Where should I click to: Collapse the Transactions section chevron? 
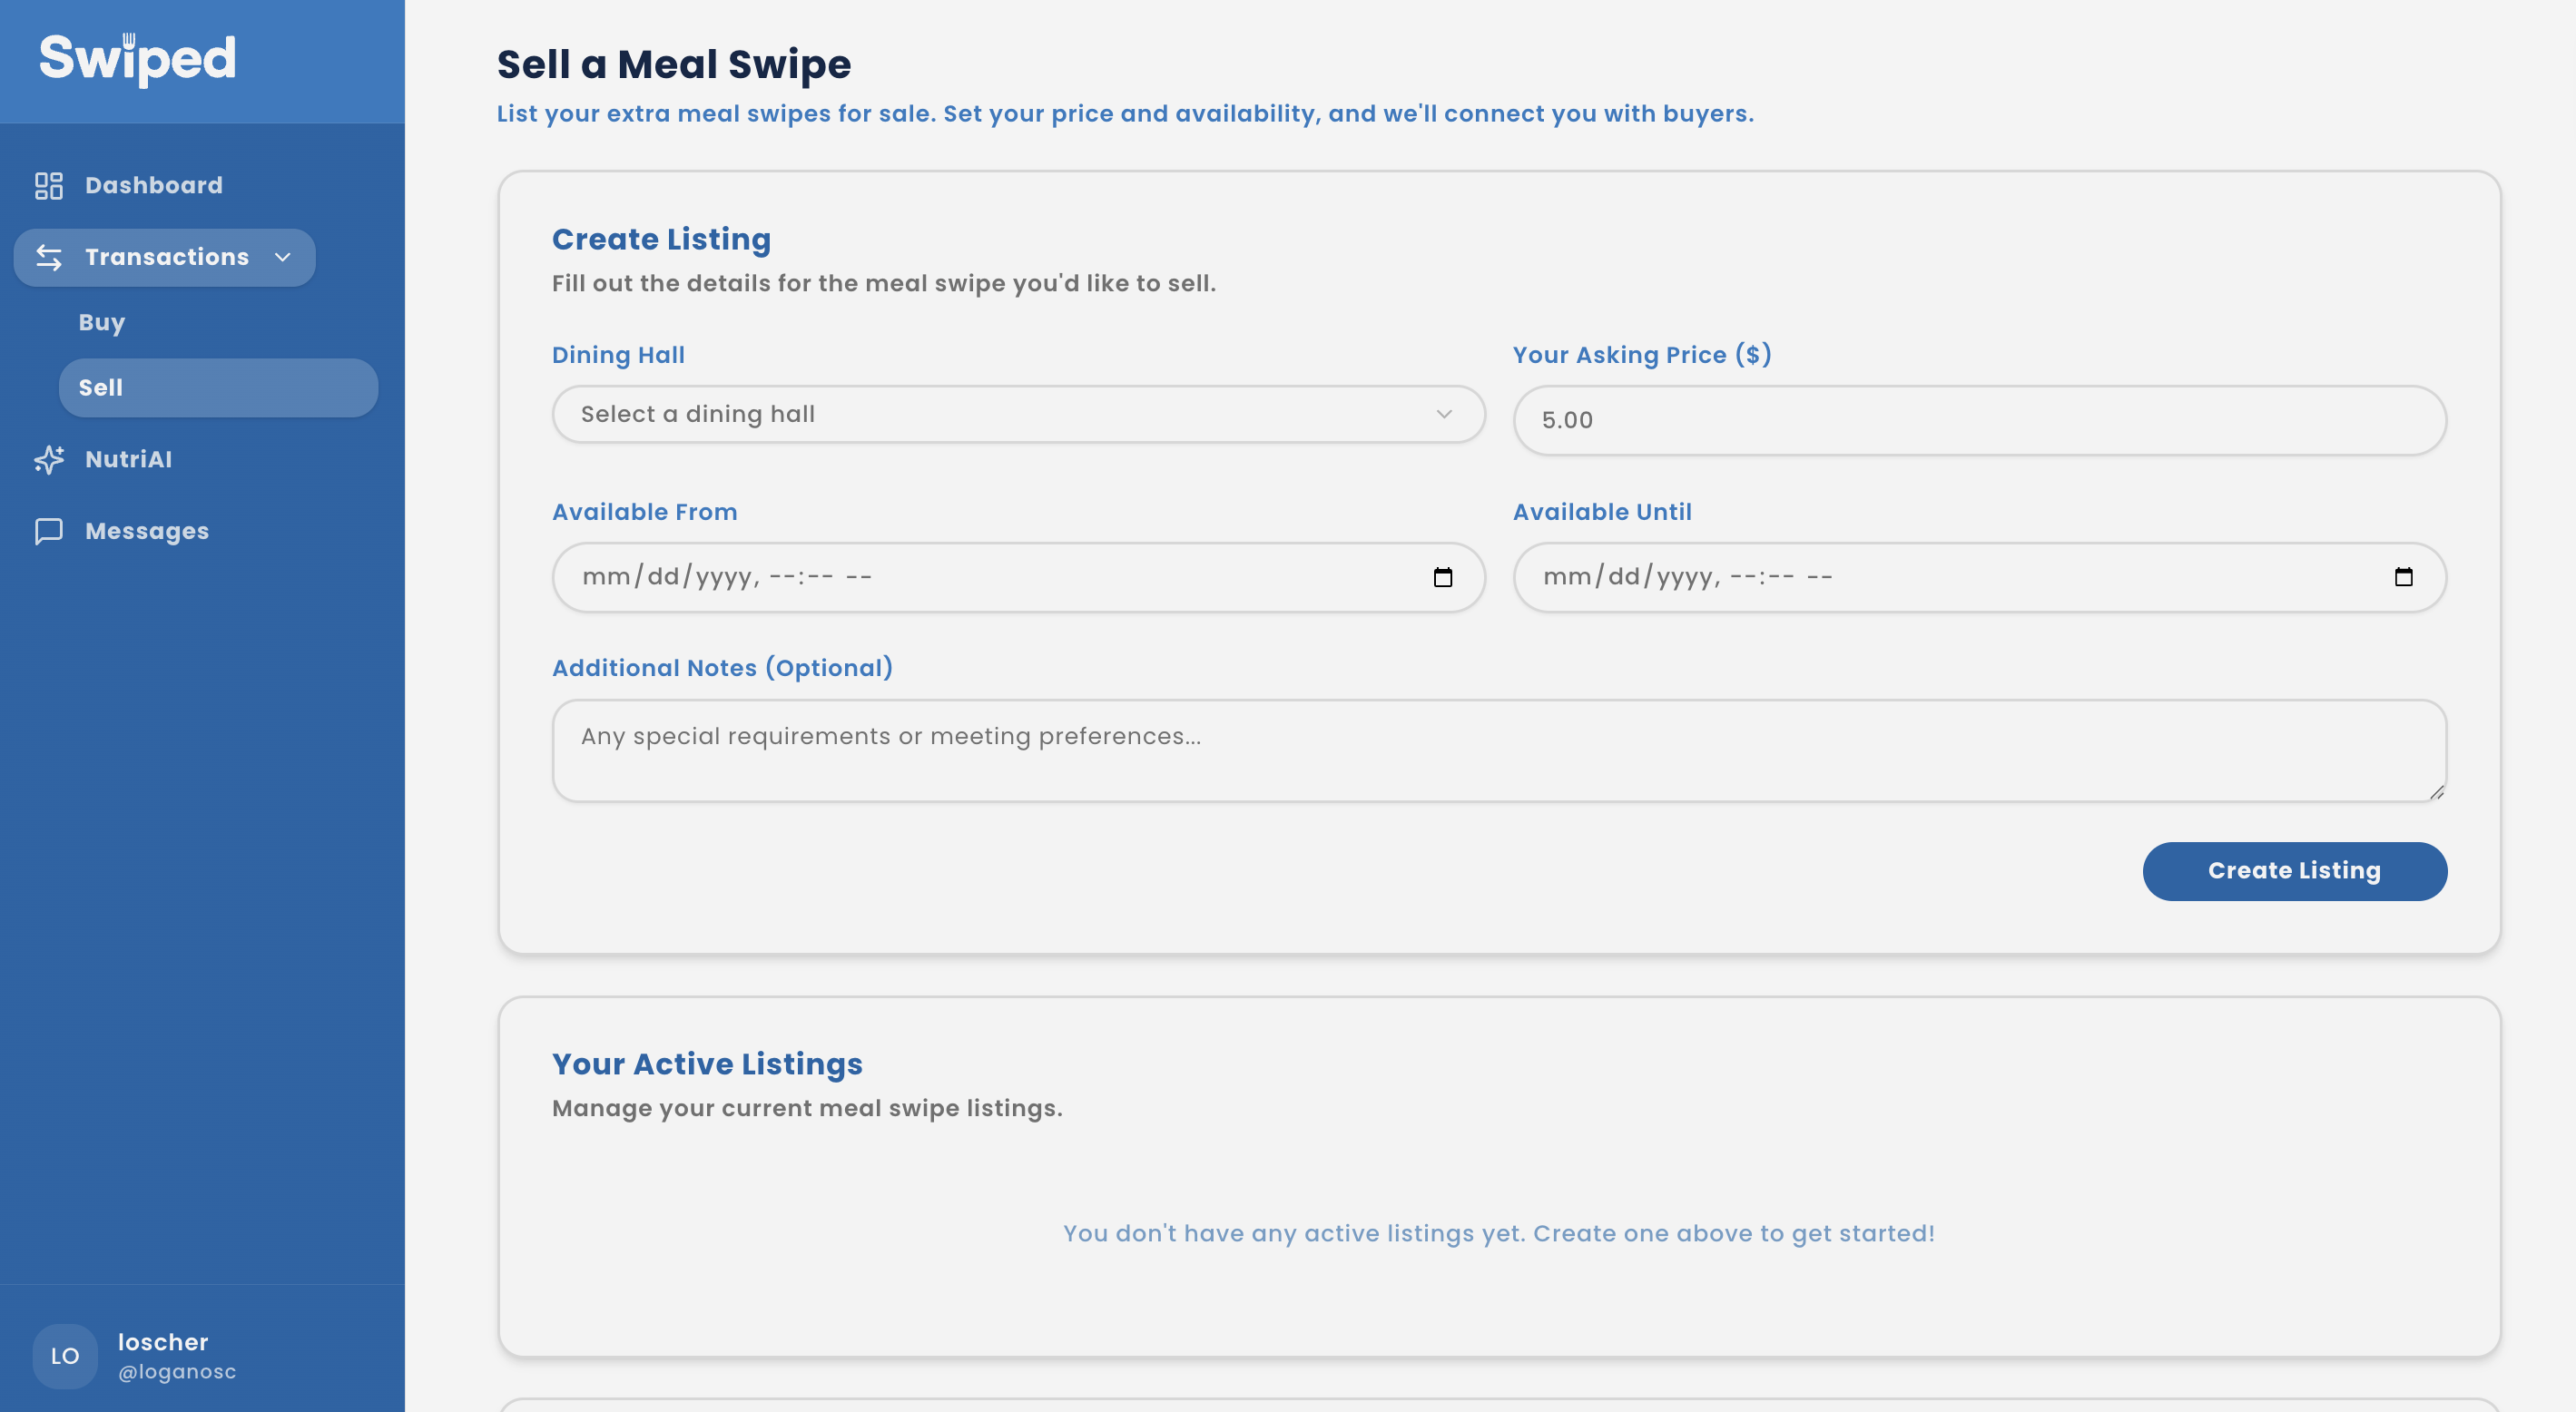coord(283,257)
